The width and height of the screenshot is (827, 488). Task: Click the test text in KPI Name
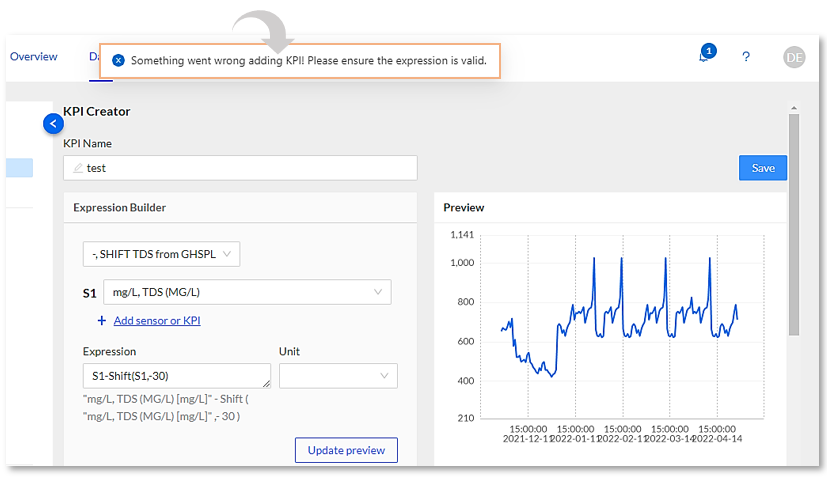[97, 168]
